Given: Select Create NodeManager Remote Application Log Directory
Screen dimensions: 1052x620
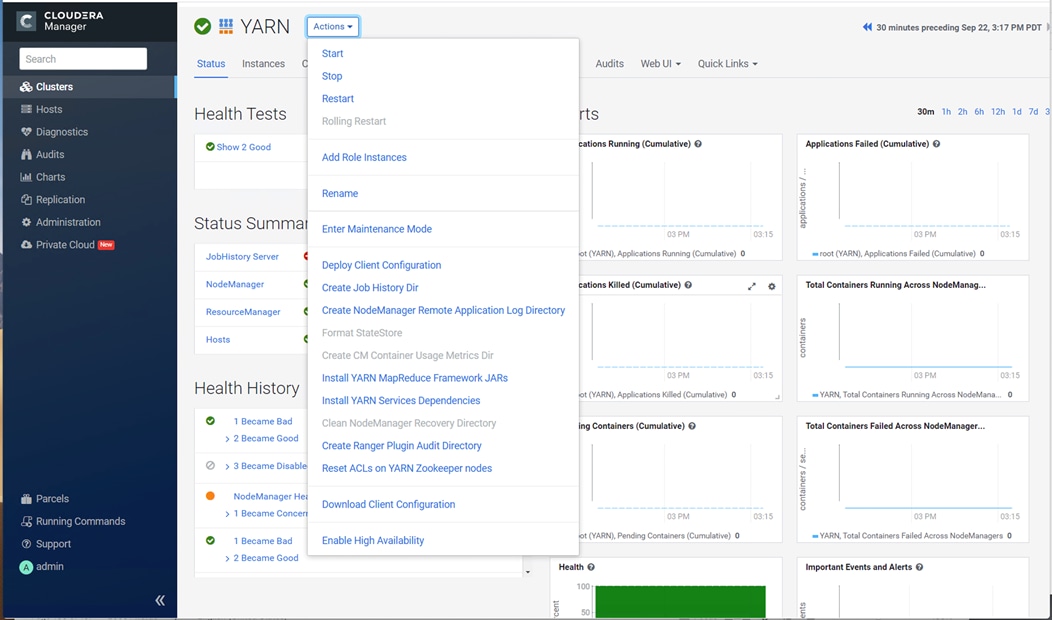Looking at the screenshot, I should point(443,310).
